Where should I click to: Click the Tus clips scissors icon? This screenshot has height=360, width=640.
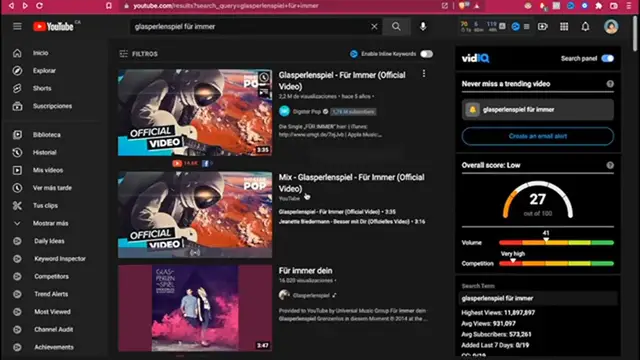[17, 206]
